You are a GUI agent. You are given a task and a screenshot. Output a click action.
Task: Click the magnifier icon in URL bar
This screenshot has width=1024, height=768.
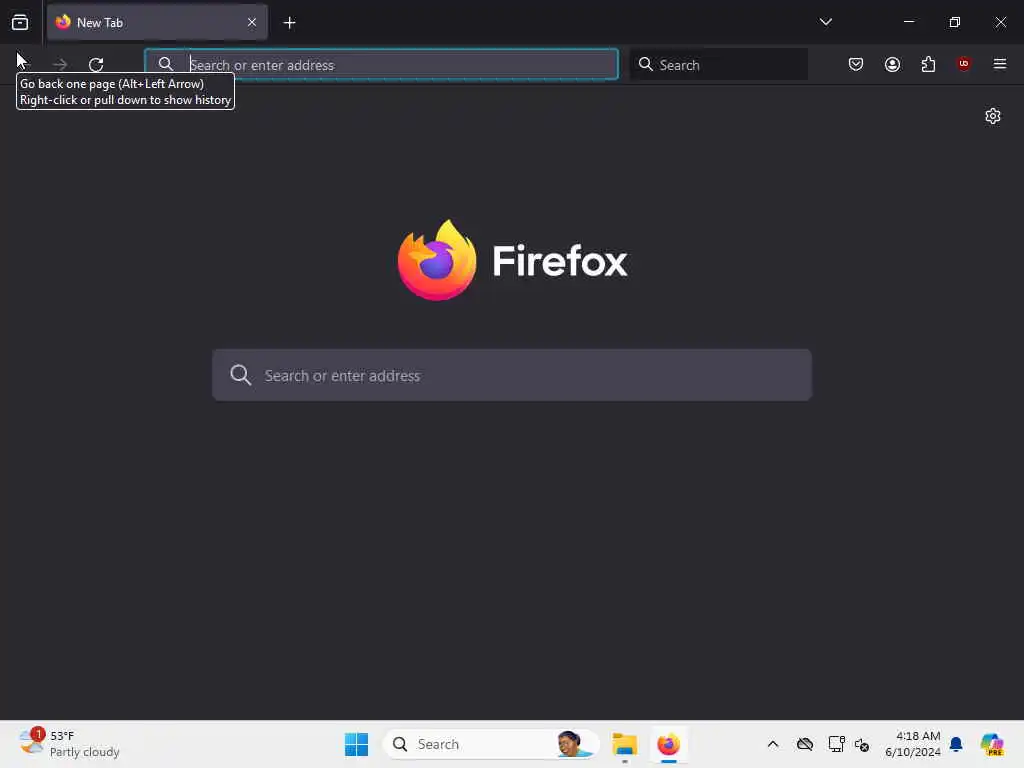166,64
